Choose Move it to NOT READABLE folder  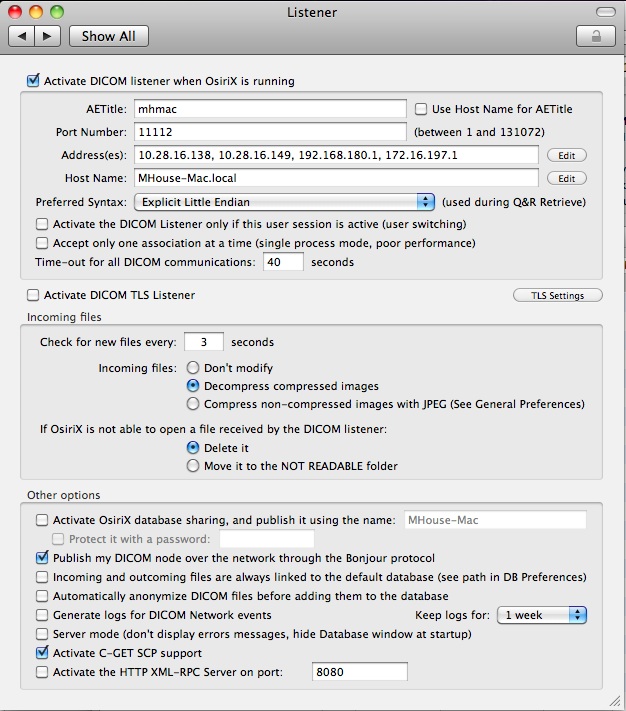pyautogui.click(x=193, y=466)
